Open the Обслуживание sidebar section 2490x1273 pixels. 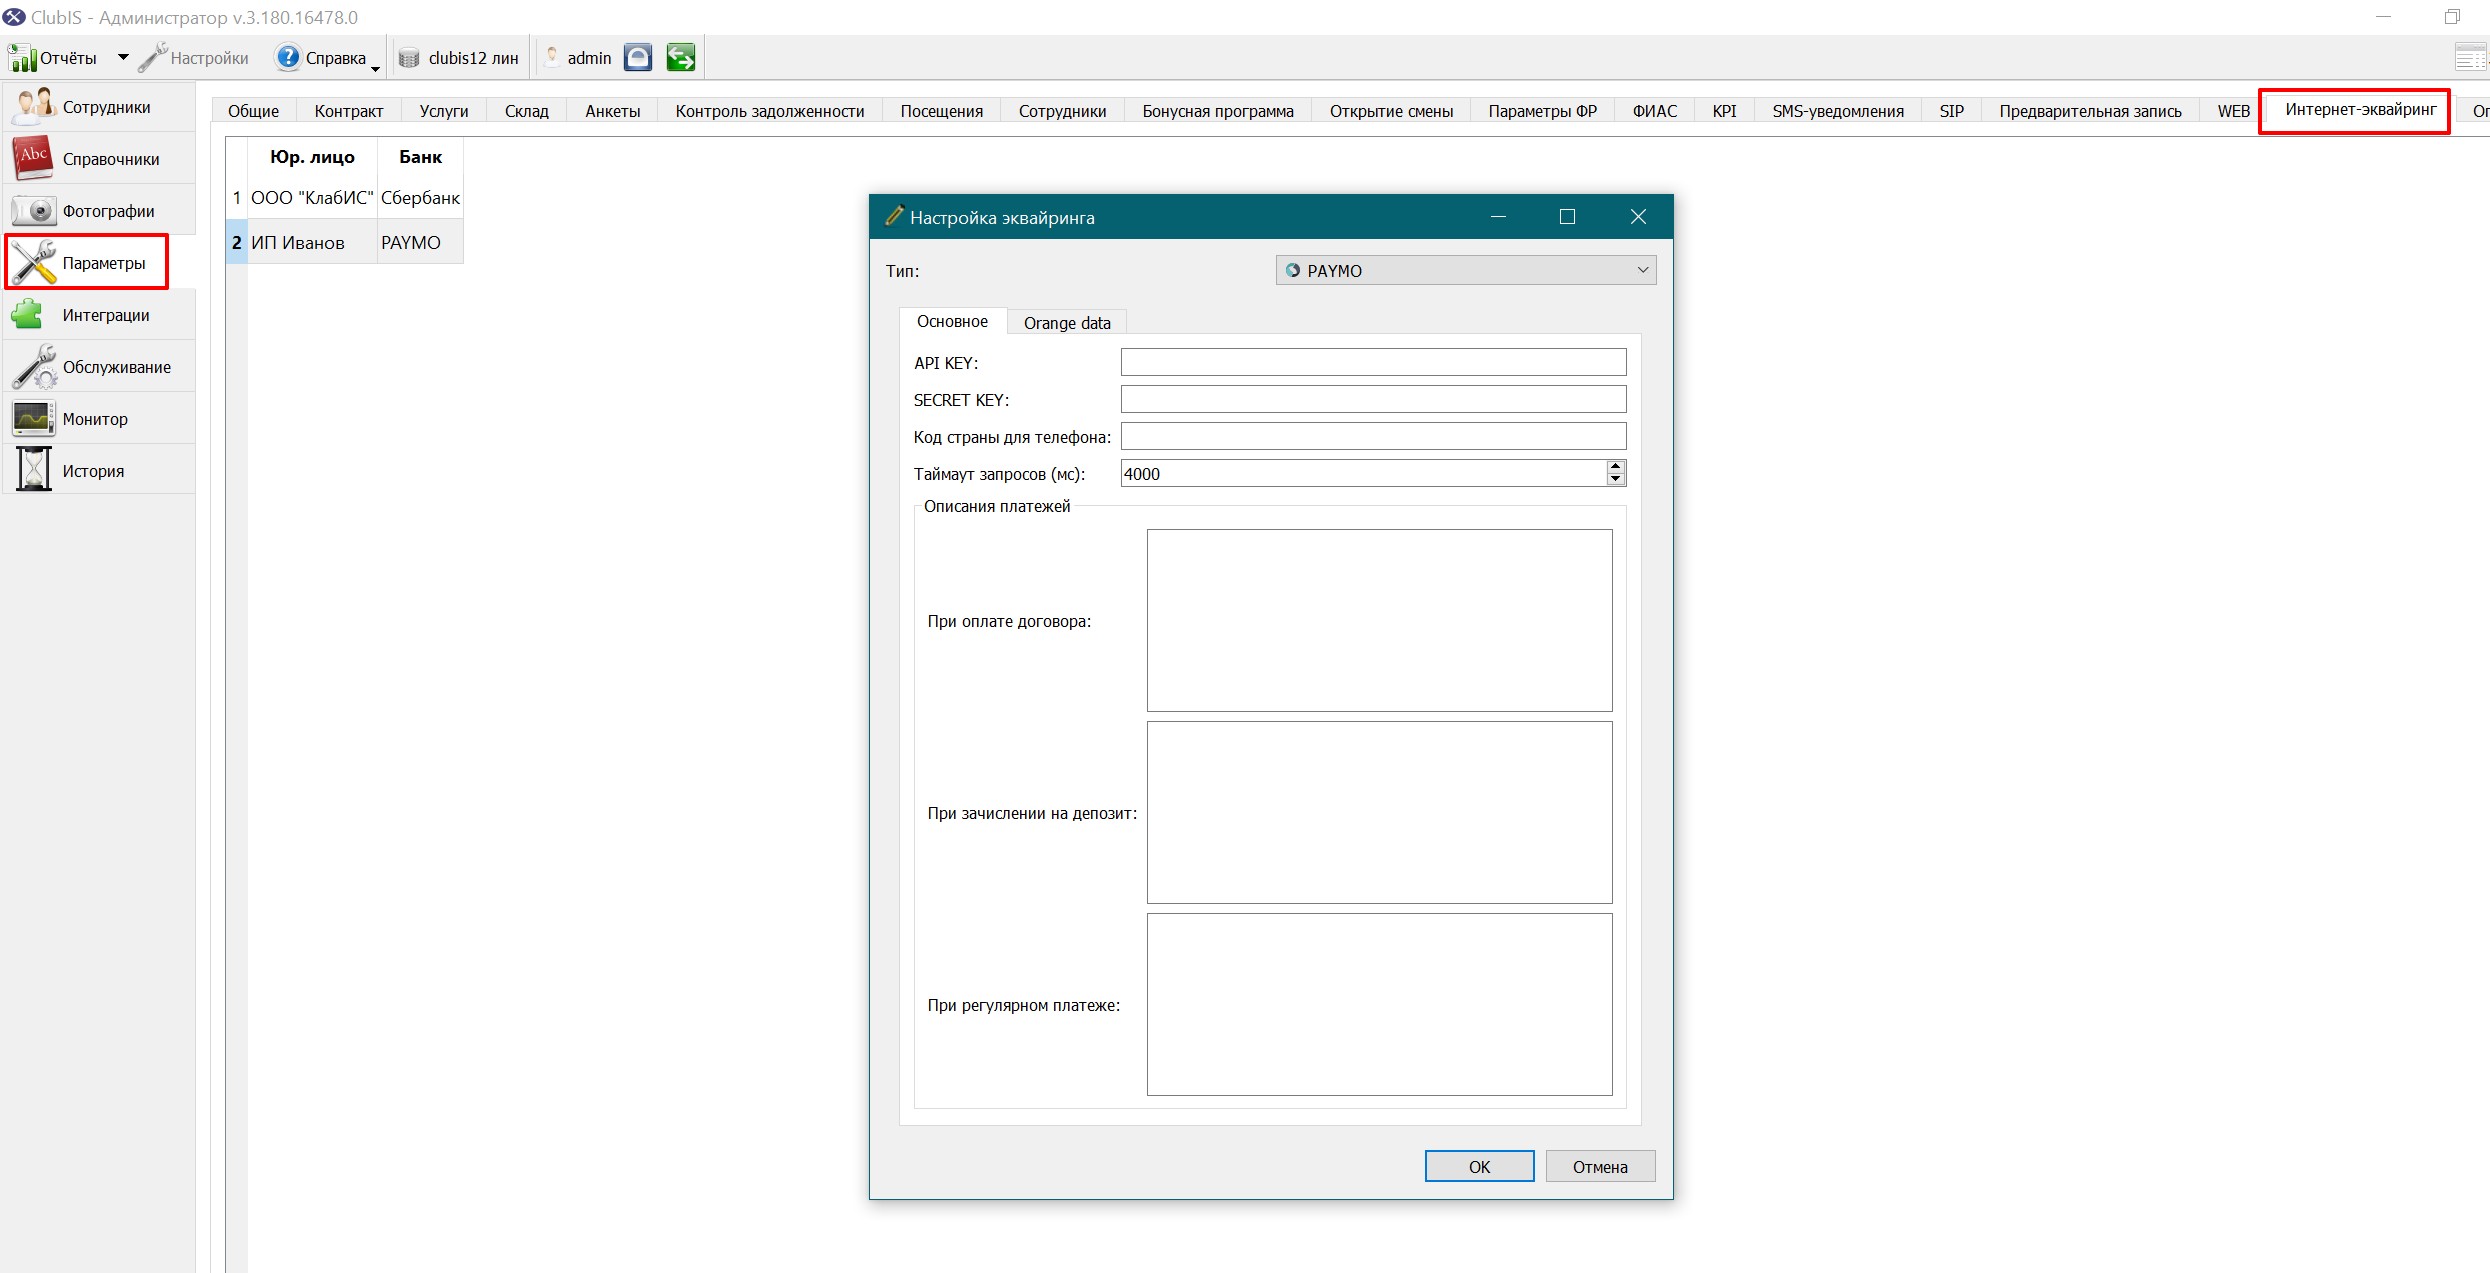[x=99, y=367]
